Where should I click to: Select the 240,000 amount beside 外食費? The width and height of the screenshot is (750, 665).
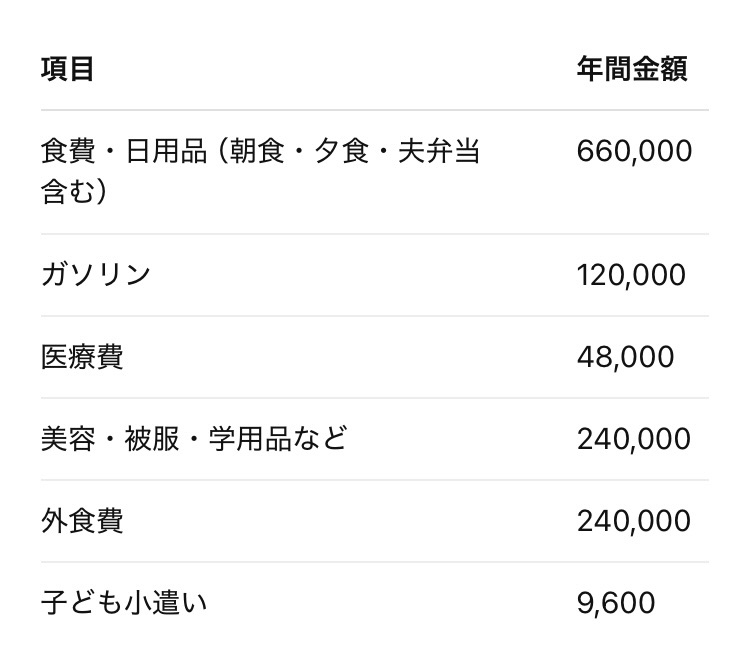(633, 521)
